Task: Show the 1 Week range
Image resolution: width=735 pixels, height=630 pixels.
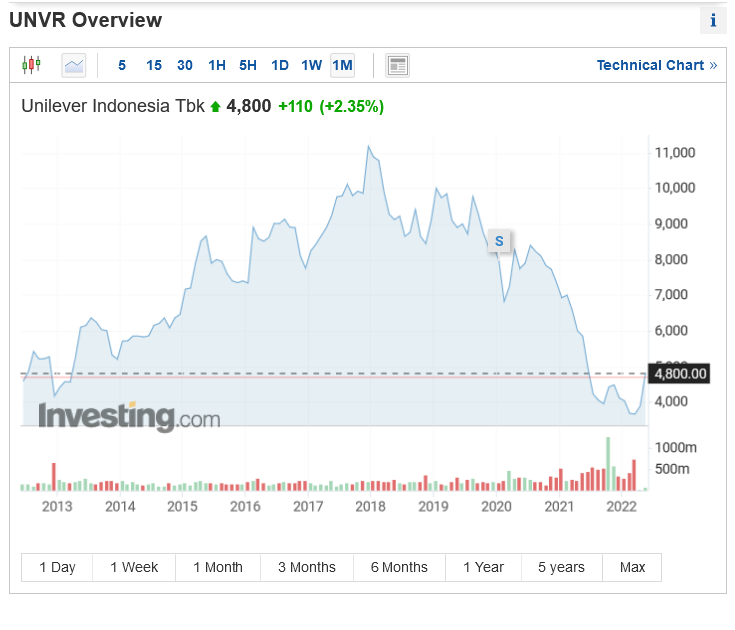Action: (134, 567)
